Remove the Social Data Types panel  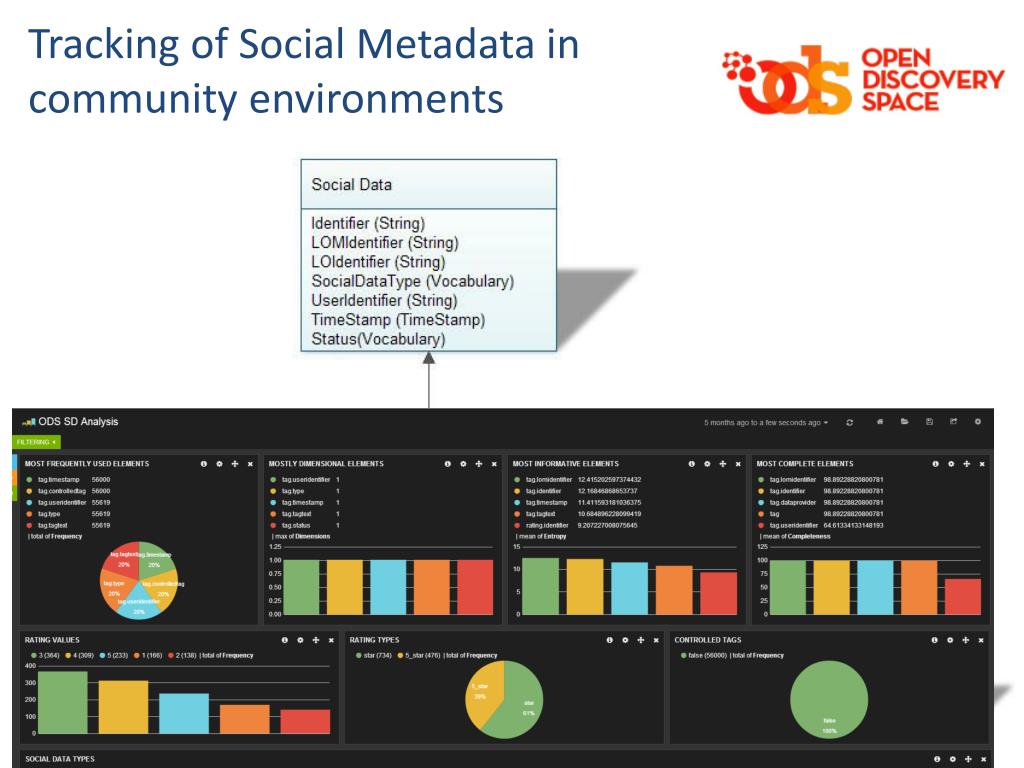click(984, 759)
